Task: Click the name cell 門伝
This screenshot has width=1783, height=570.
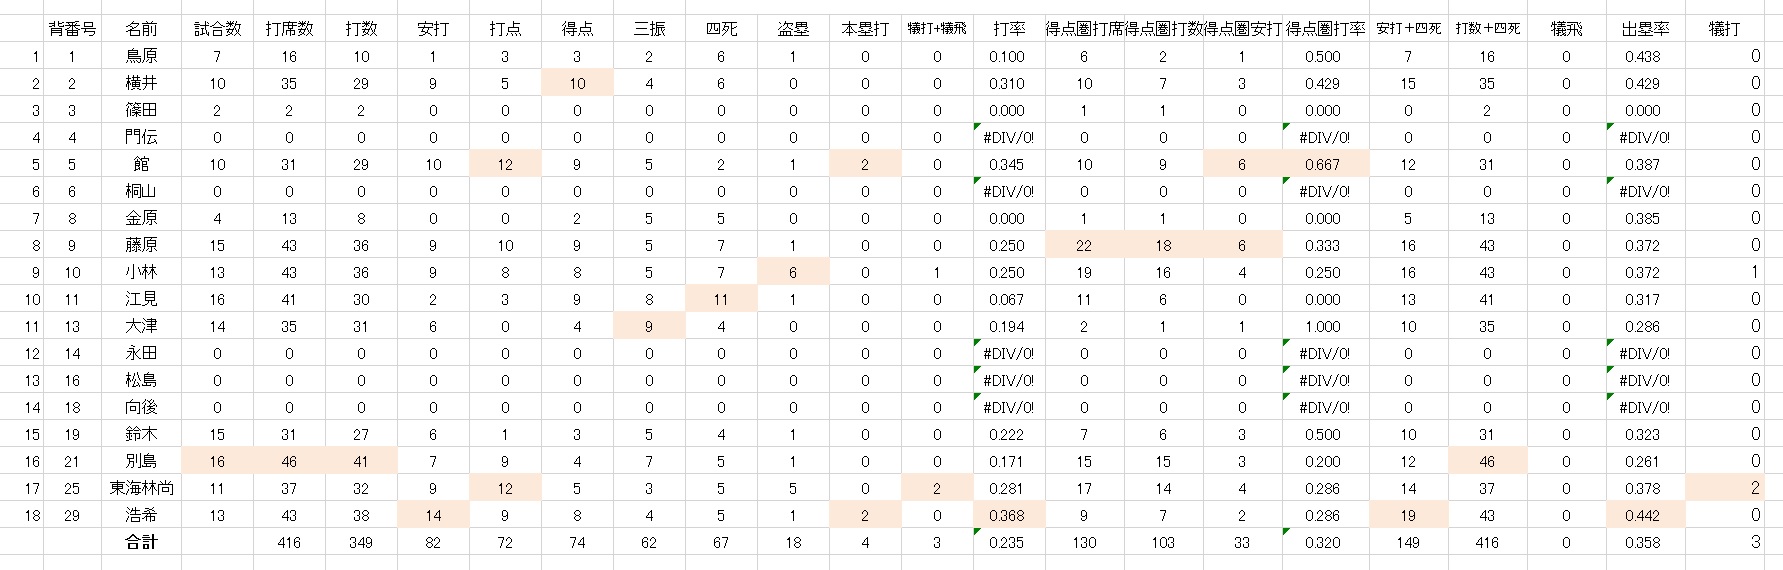Action: click(x=141, y=137)
